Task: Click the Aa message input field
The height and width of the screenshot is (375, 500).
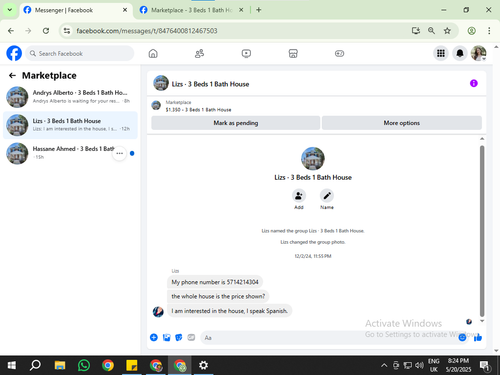Action: tap(328, 338)
